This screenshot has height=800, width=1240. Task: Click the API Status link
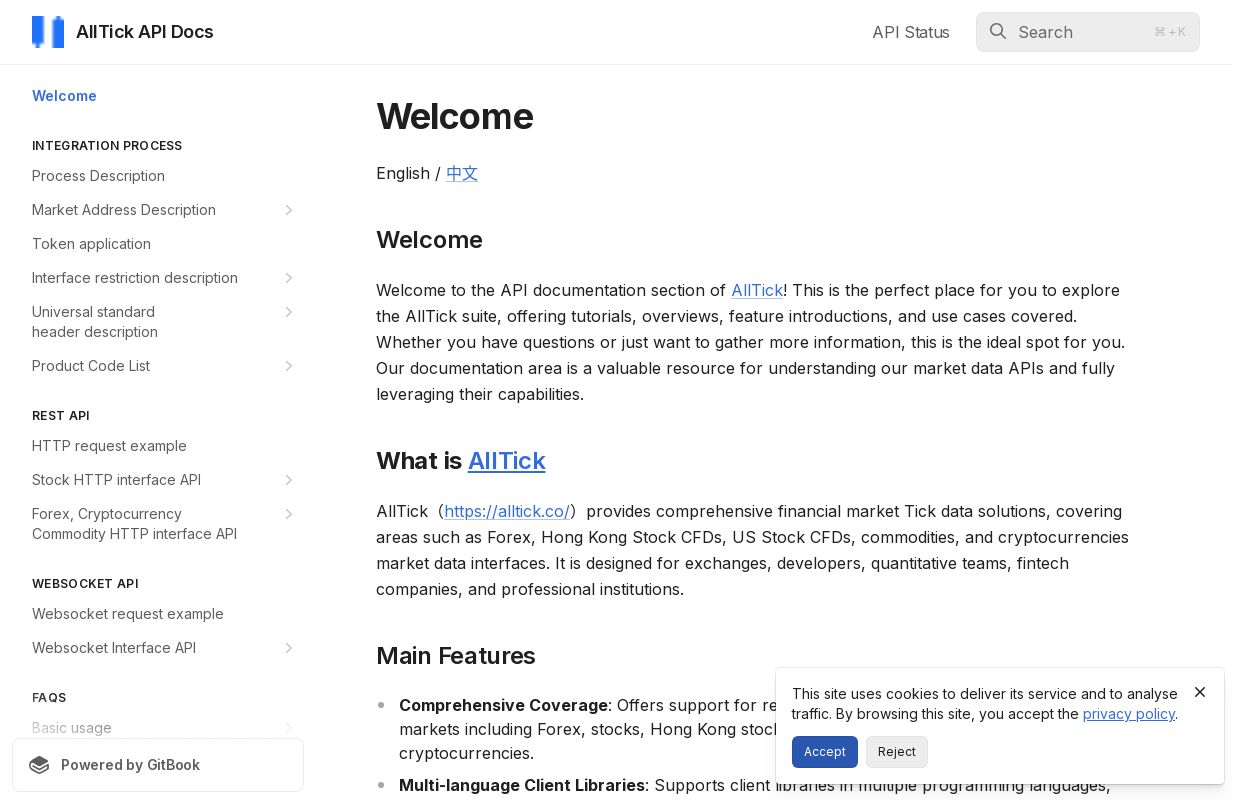911,32
